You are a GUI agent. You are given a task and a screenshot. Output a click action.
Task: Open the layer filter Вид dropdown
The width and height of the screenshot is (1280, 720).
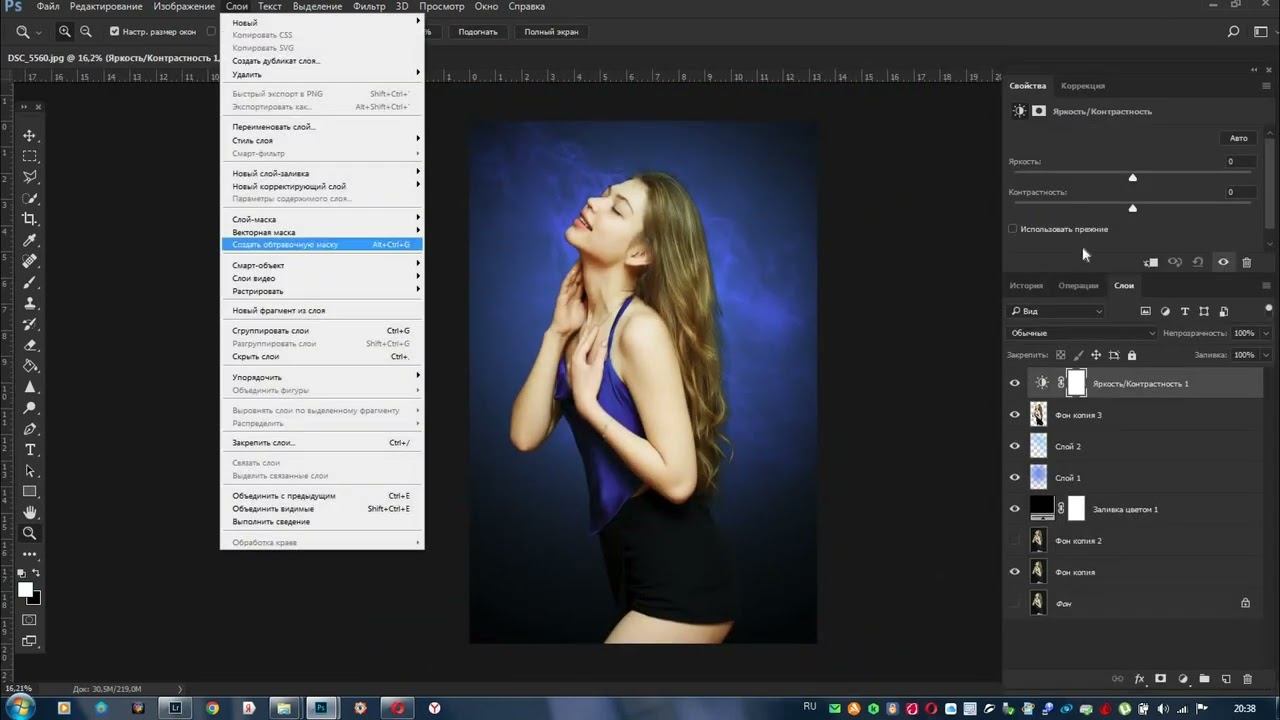pyautogui.click(x=1056, y=311)
